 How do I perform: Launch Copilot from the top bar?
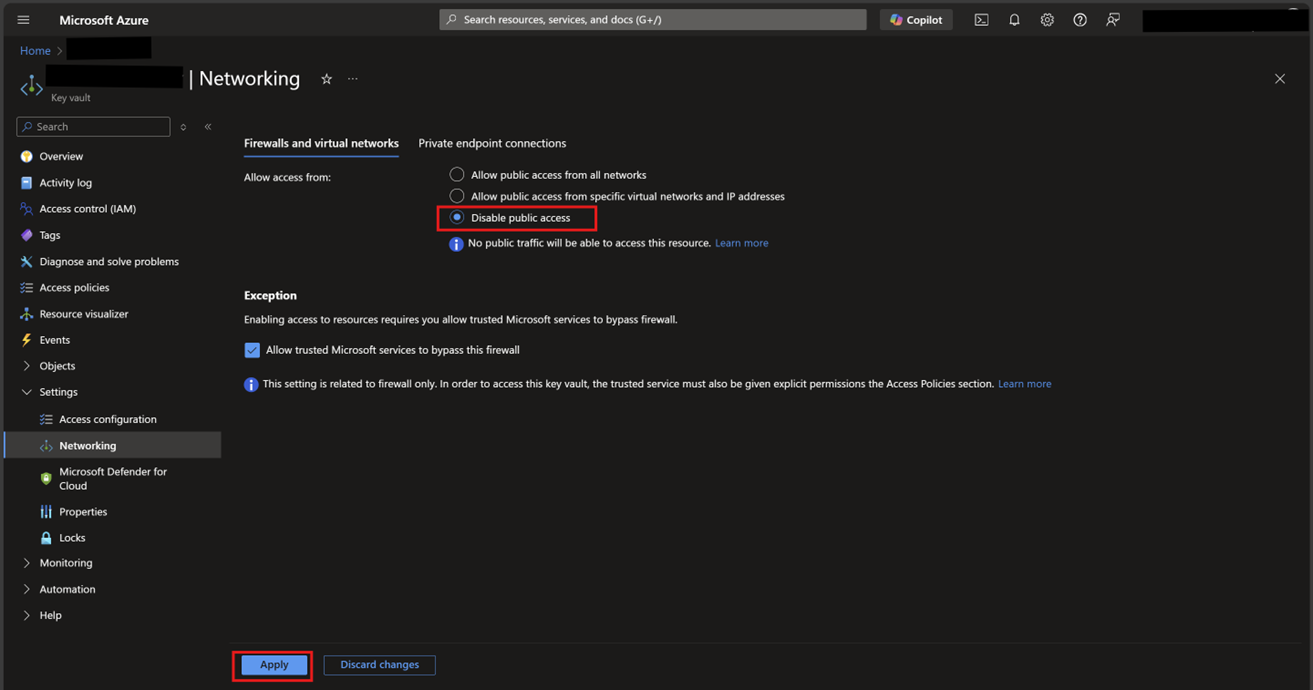coord(915,20)
